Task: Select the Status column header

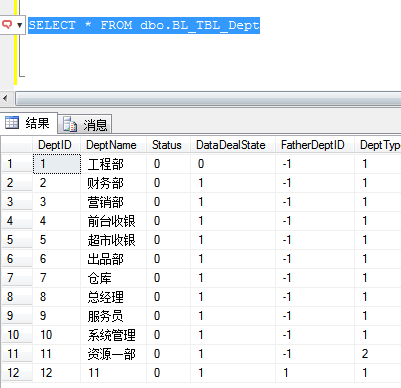Action: (168, 145)
